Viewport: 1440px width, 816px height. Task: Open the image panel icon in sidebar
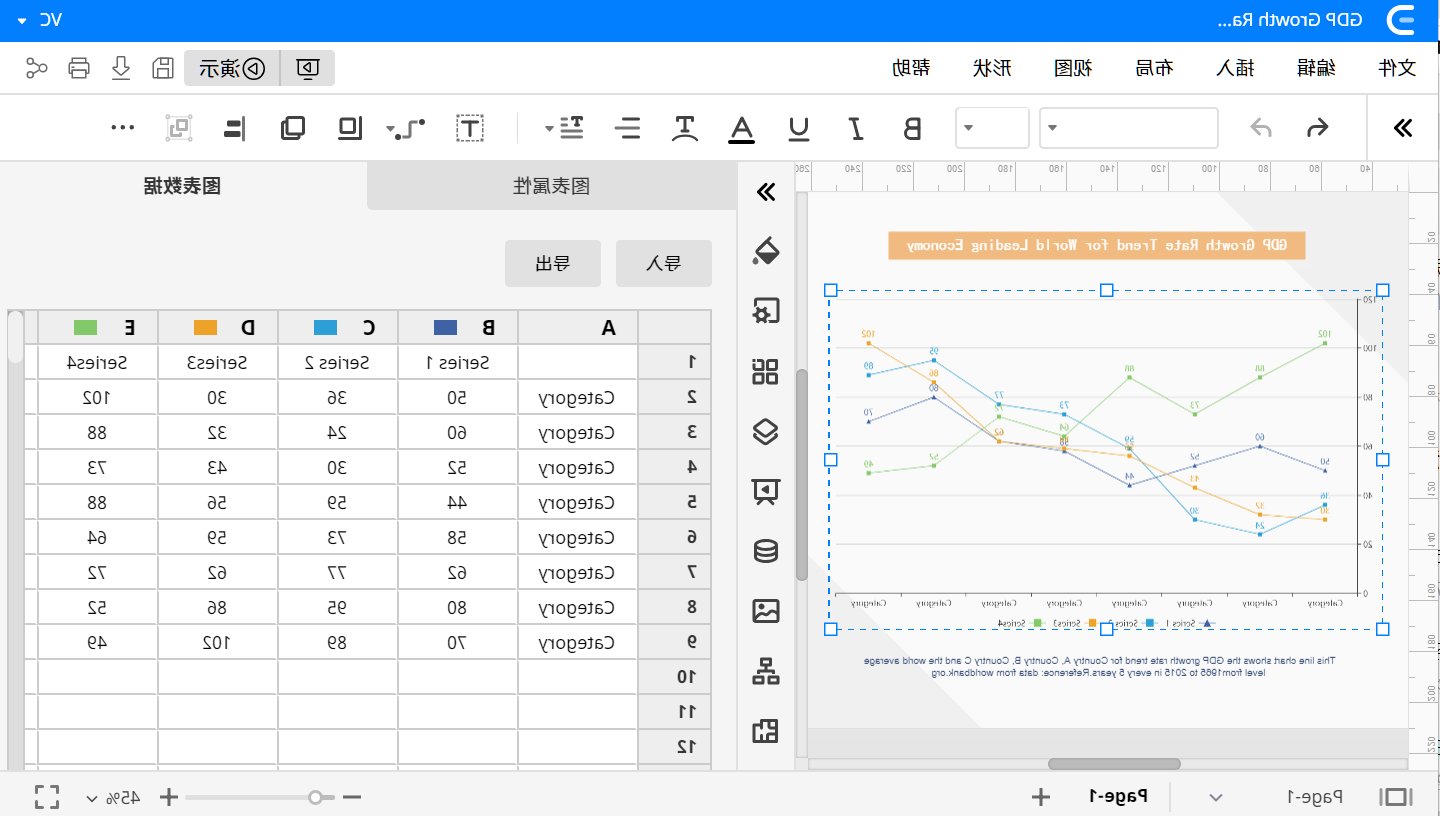[x=765, y=611]
